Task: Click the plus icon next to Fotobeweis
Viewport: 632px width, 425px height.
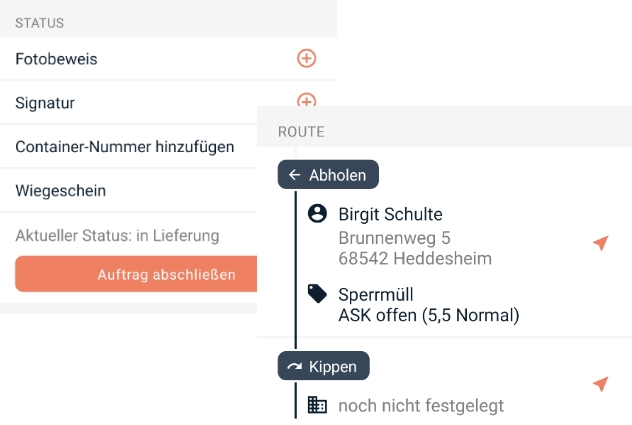Action: (x=307, y=59)
